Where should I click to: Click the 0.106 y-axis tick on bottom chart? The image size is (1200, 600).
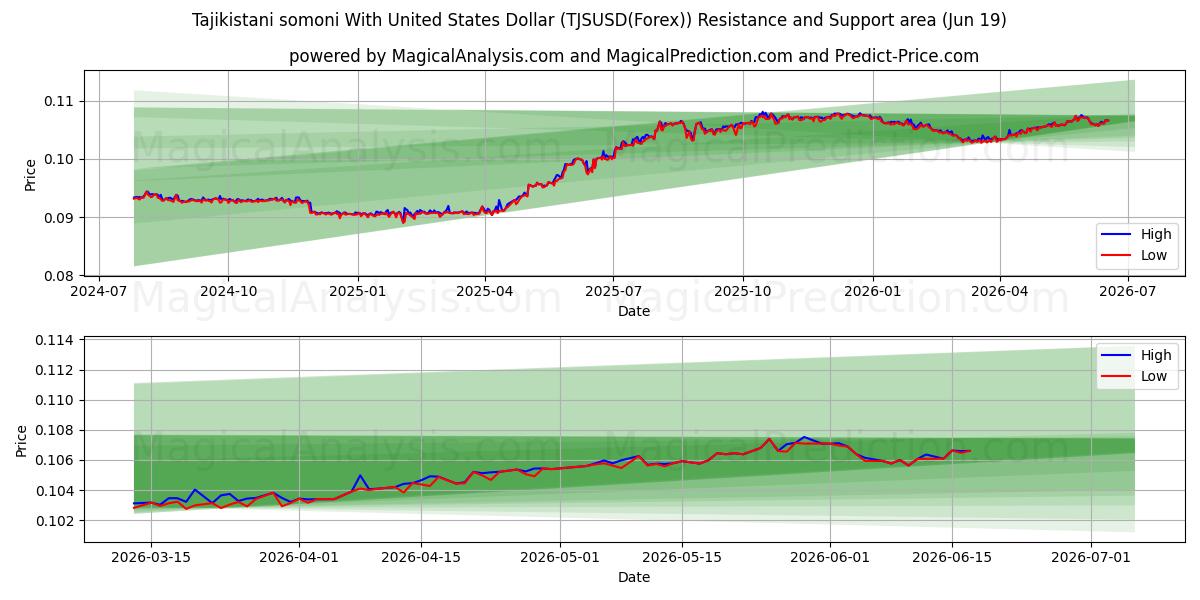click(57, 460)
